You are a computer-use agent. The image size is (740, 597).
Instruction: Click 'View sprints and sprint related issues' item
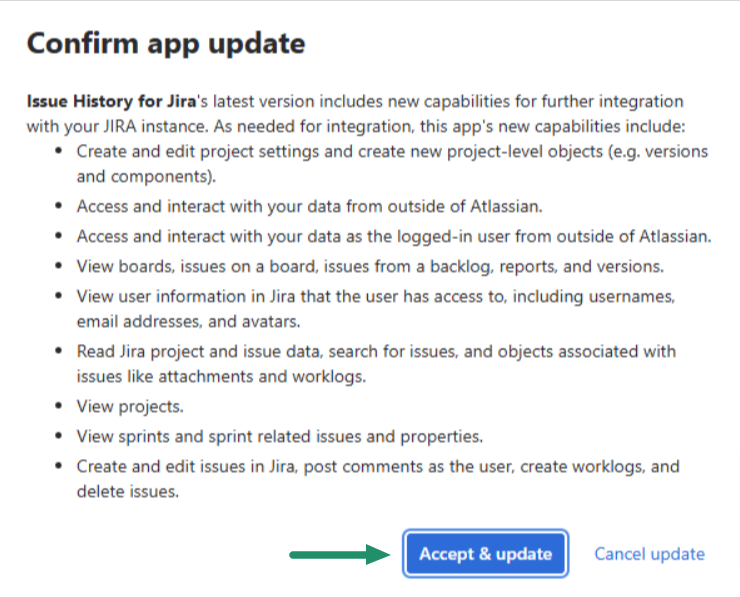click(280, 437)
